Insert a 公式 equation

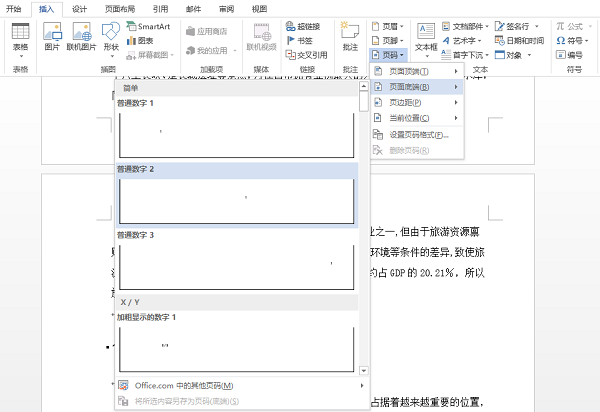574,26
